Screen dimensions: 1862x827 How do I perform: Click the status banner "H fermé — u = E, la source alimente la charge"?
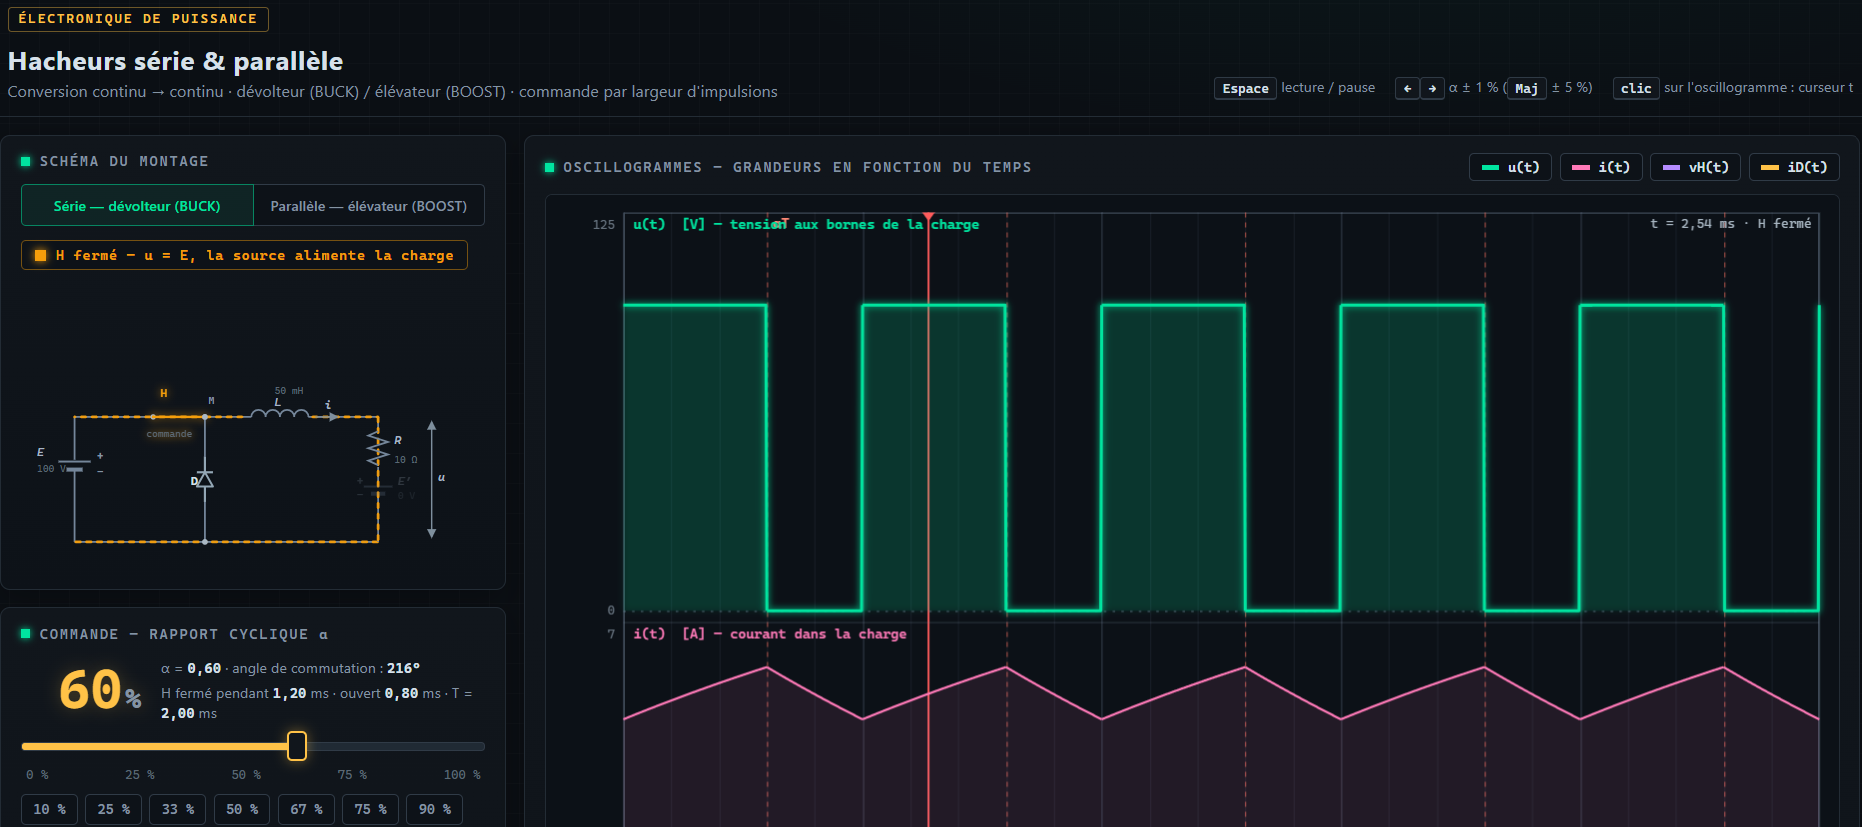click(x=244, y=255)
